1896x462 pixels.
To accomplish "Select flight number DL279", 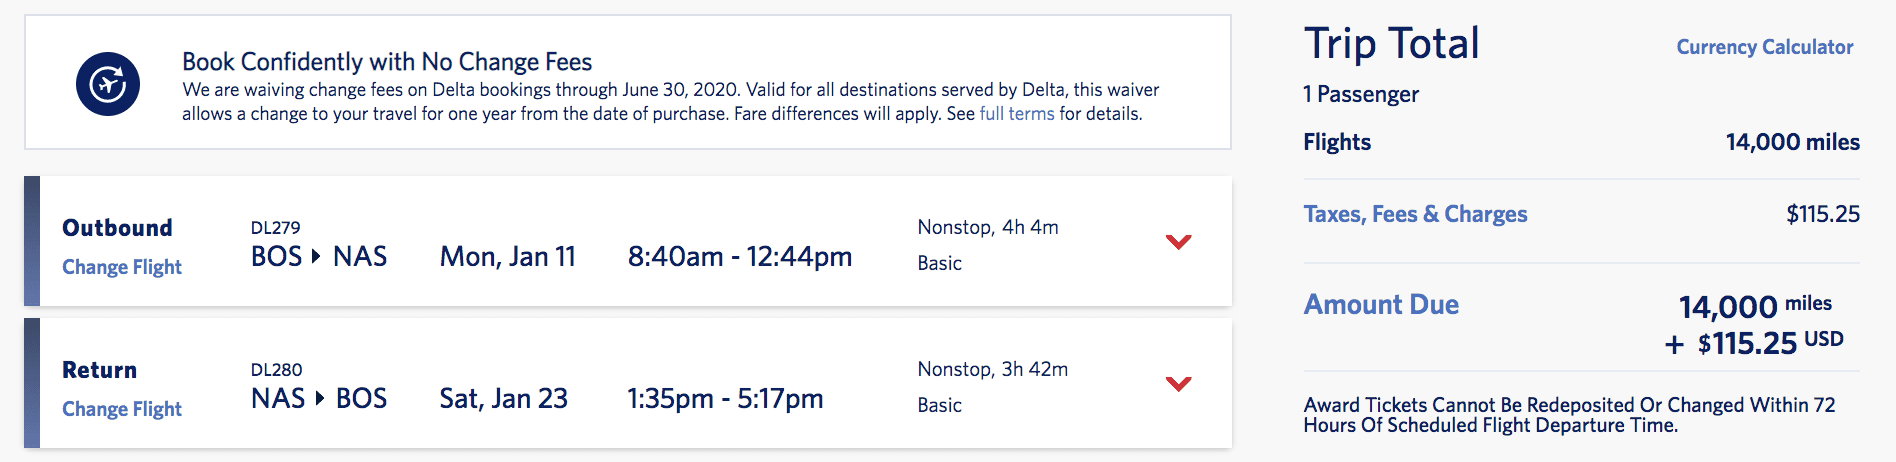I will click(x=275, y=228).
